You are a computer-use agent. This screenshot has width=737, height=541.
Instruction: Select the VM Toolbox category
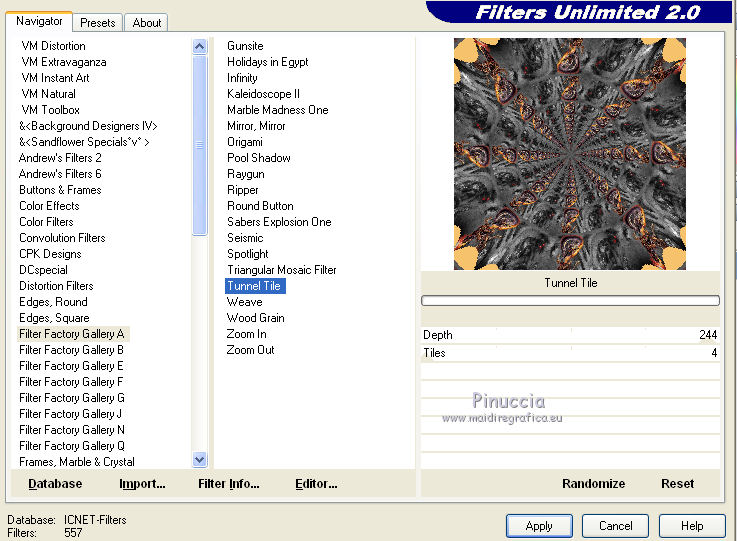[51, 110]
